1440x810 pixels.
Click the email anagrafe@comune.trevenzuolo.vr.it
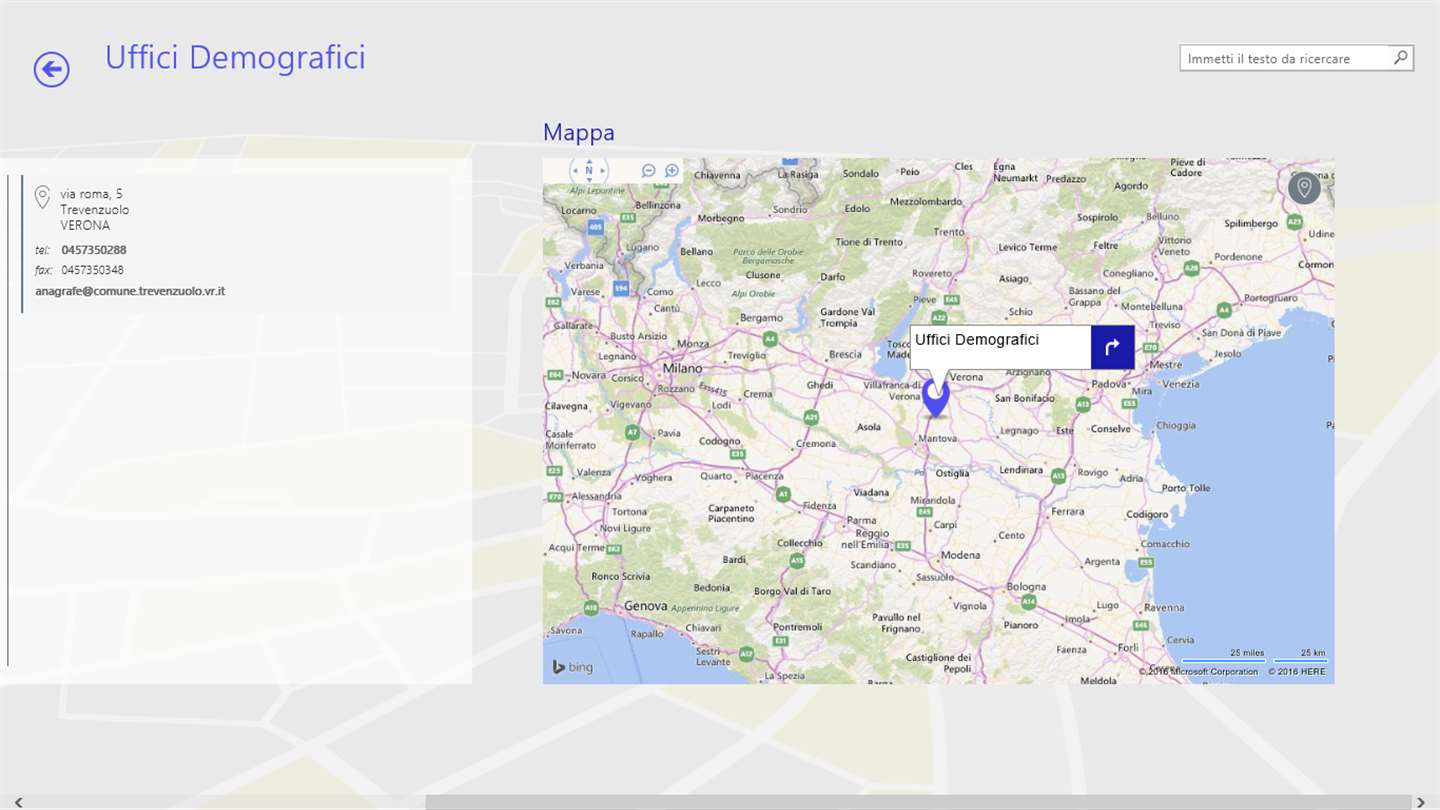(130, 291)
